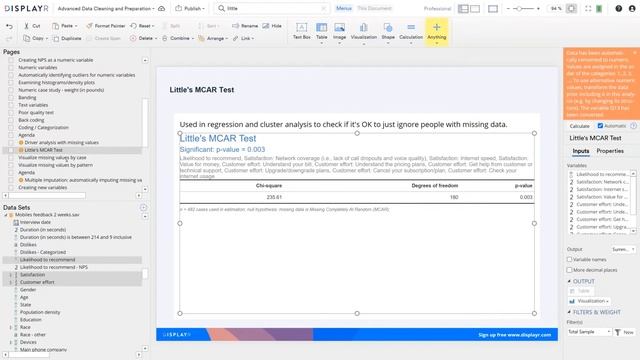Select the Menus search scope
Image resolution: width=640 pixels, height=360 pixels.
point(344,8)
